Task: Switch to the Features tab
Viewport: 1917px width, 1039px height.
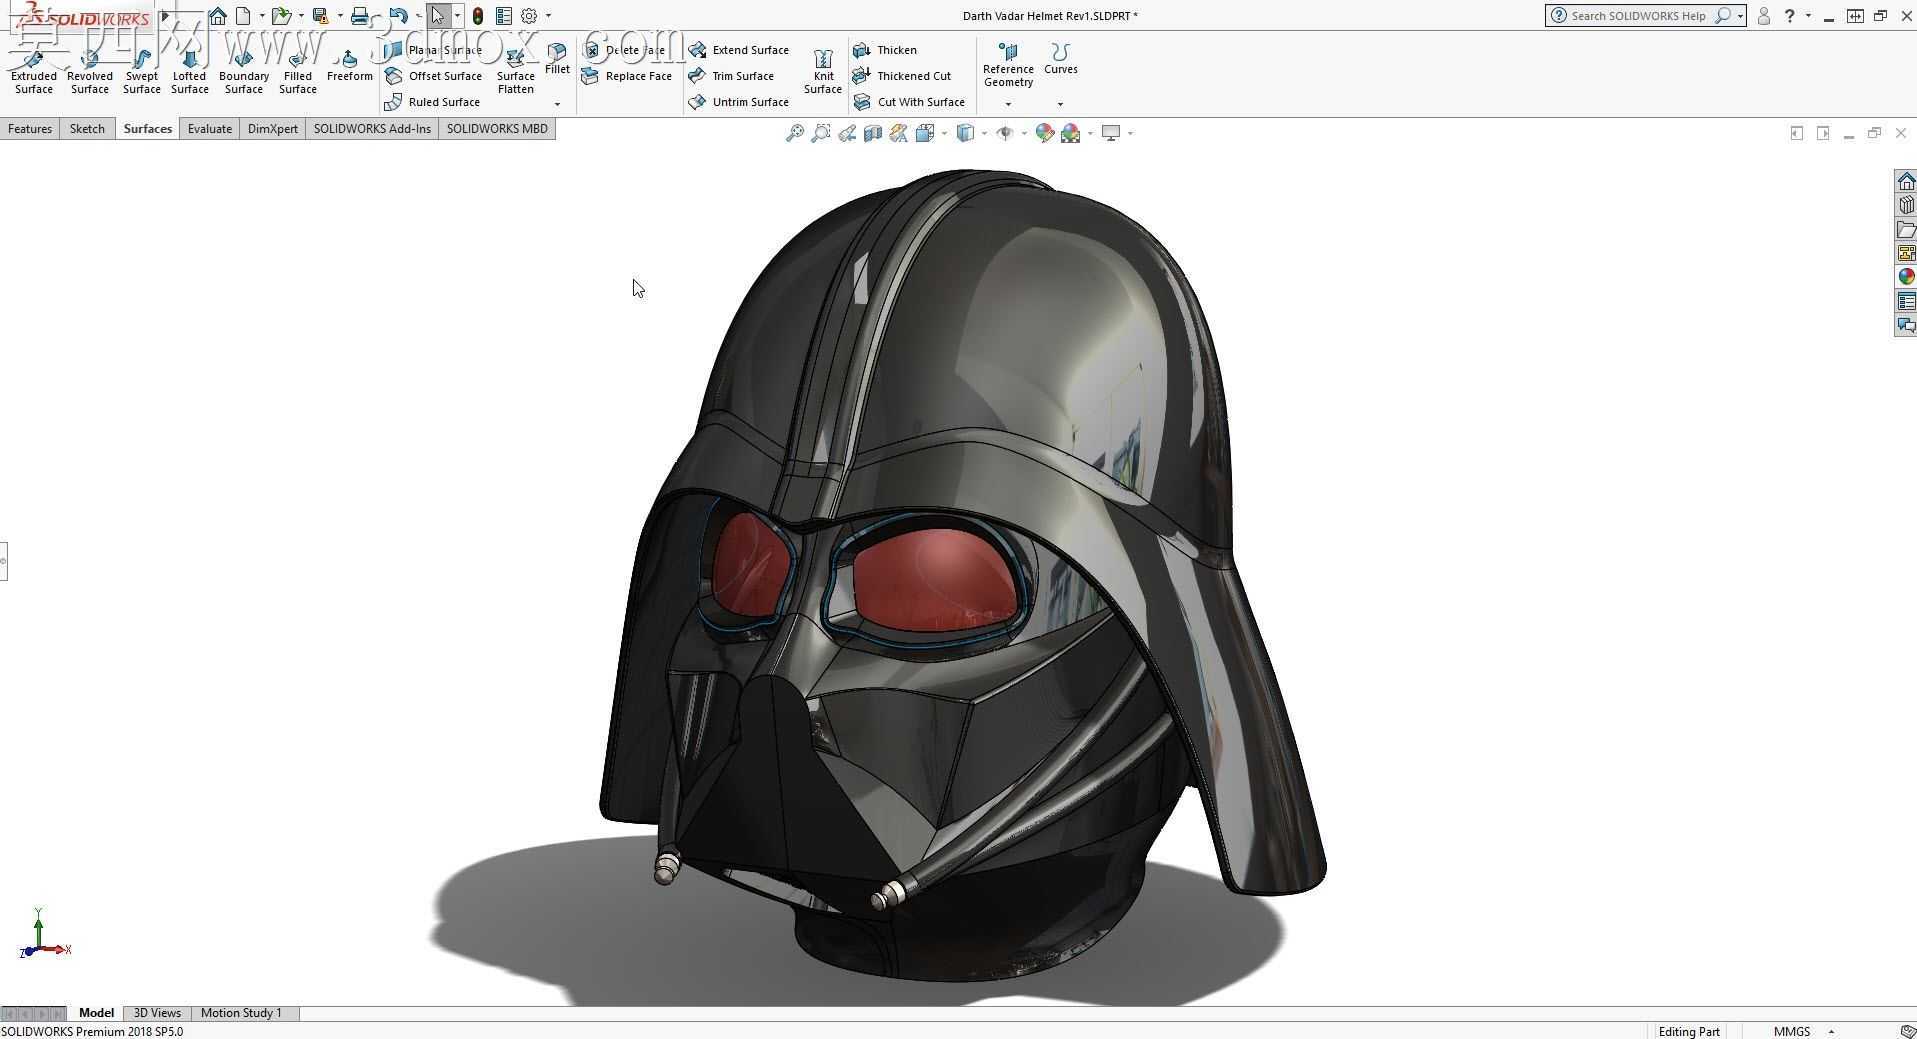Action: click(30, 129)
